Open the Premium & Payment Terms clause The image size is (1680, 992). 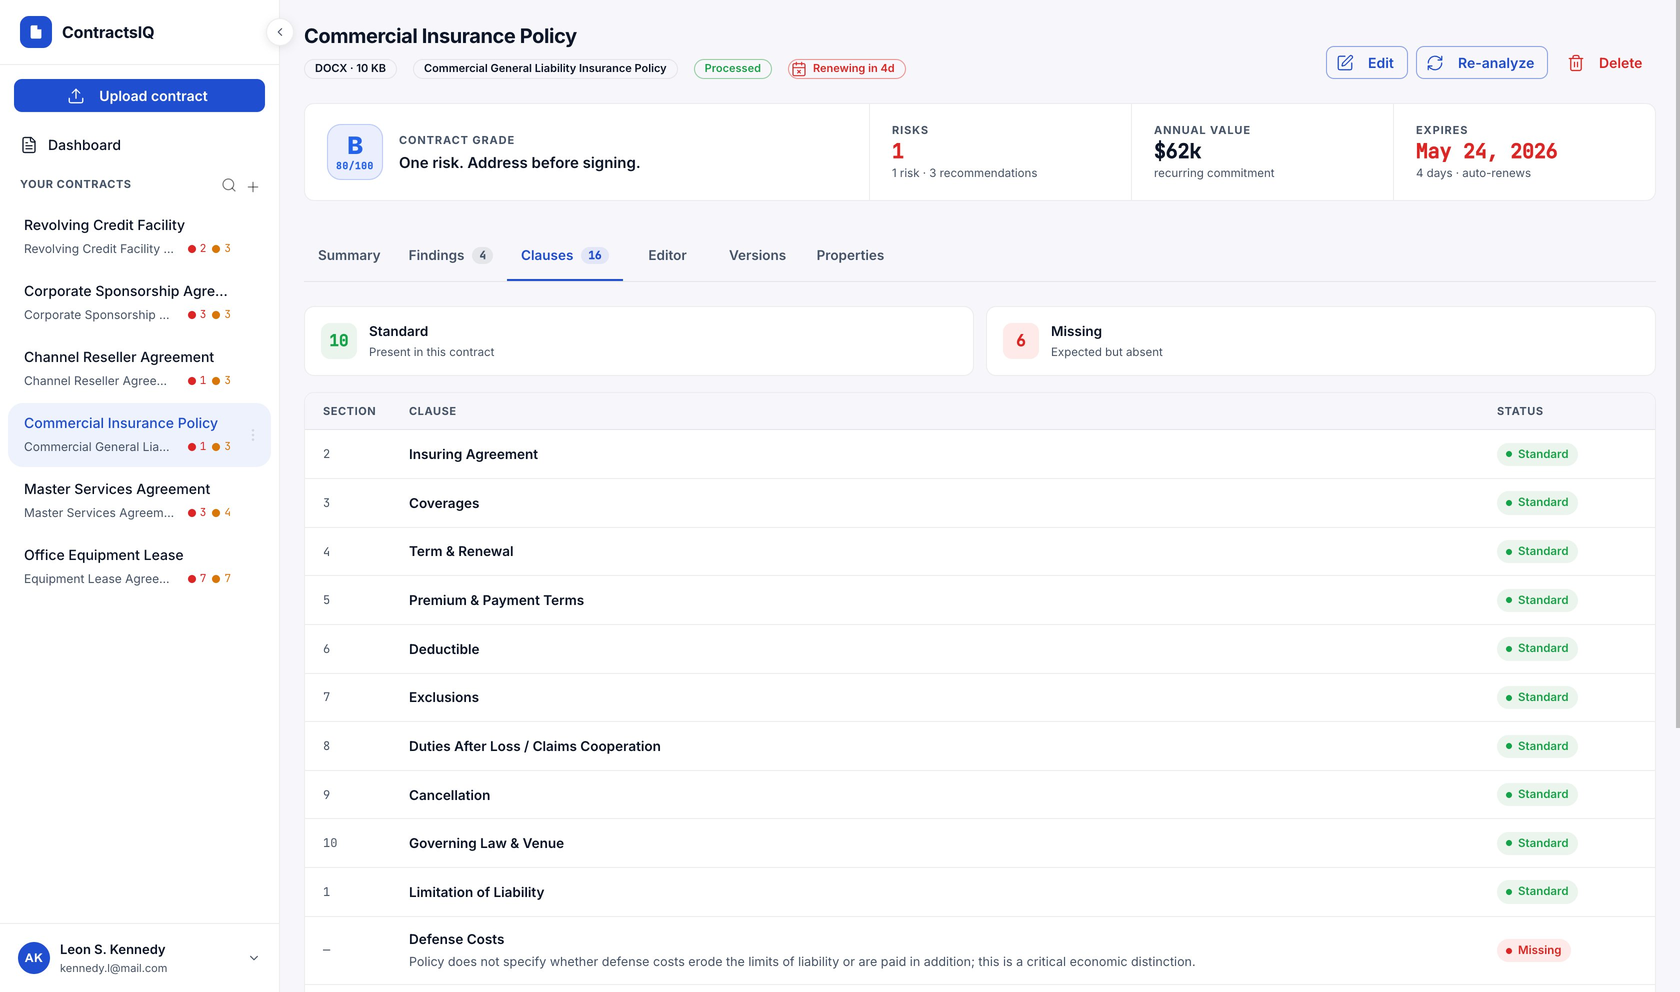pyautogui.click(x=979, y=600)
